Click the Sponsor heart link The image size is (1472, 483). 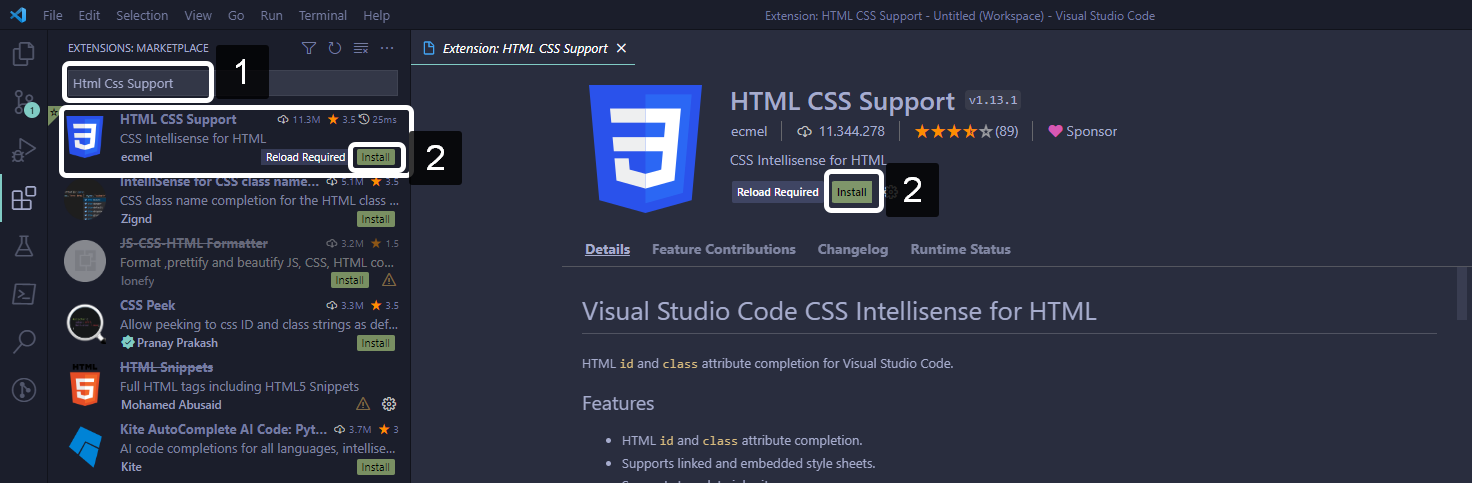click(x=1083, y=131)
